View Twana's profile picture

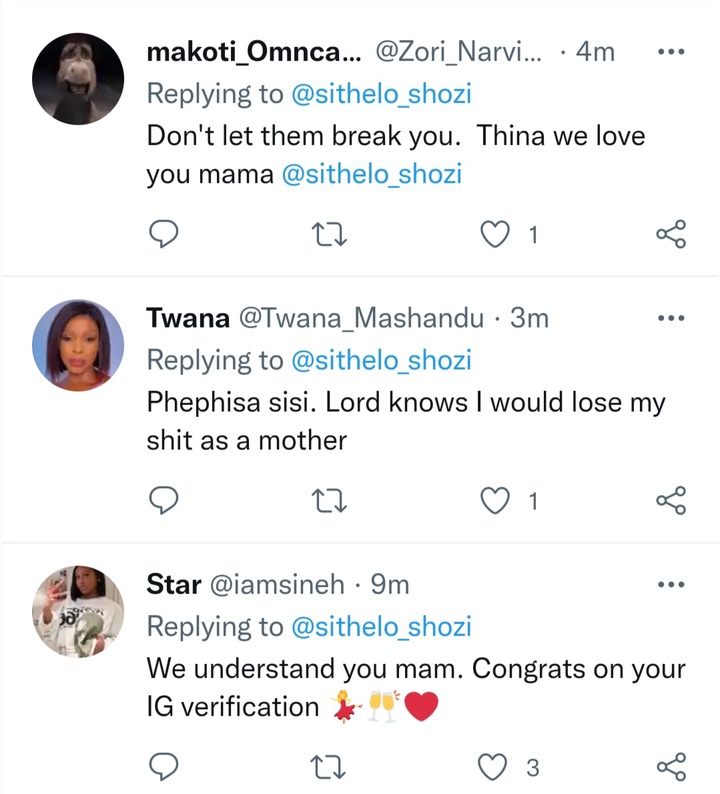click(78, 345)
